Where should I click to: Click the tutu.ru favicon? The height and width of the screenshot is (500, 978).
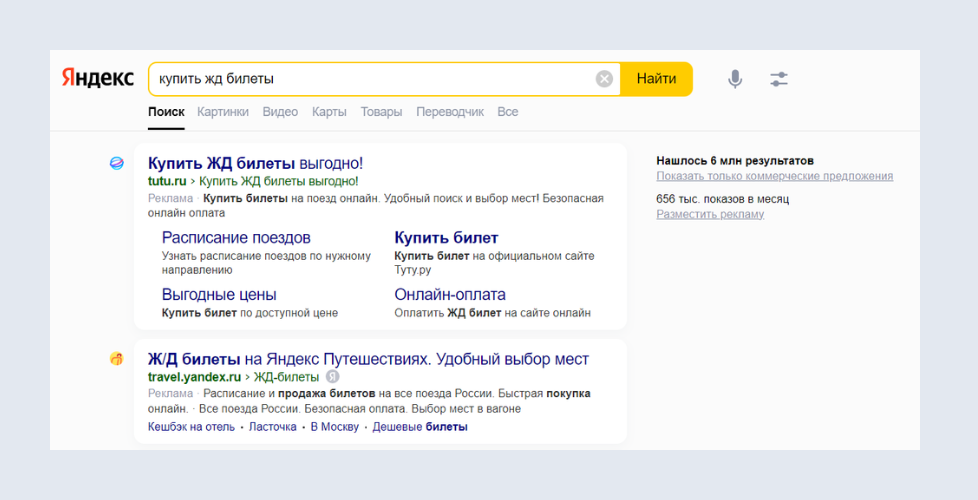click(x=117, y=163)
